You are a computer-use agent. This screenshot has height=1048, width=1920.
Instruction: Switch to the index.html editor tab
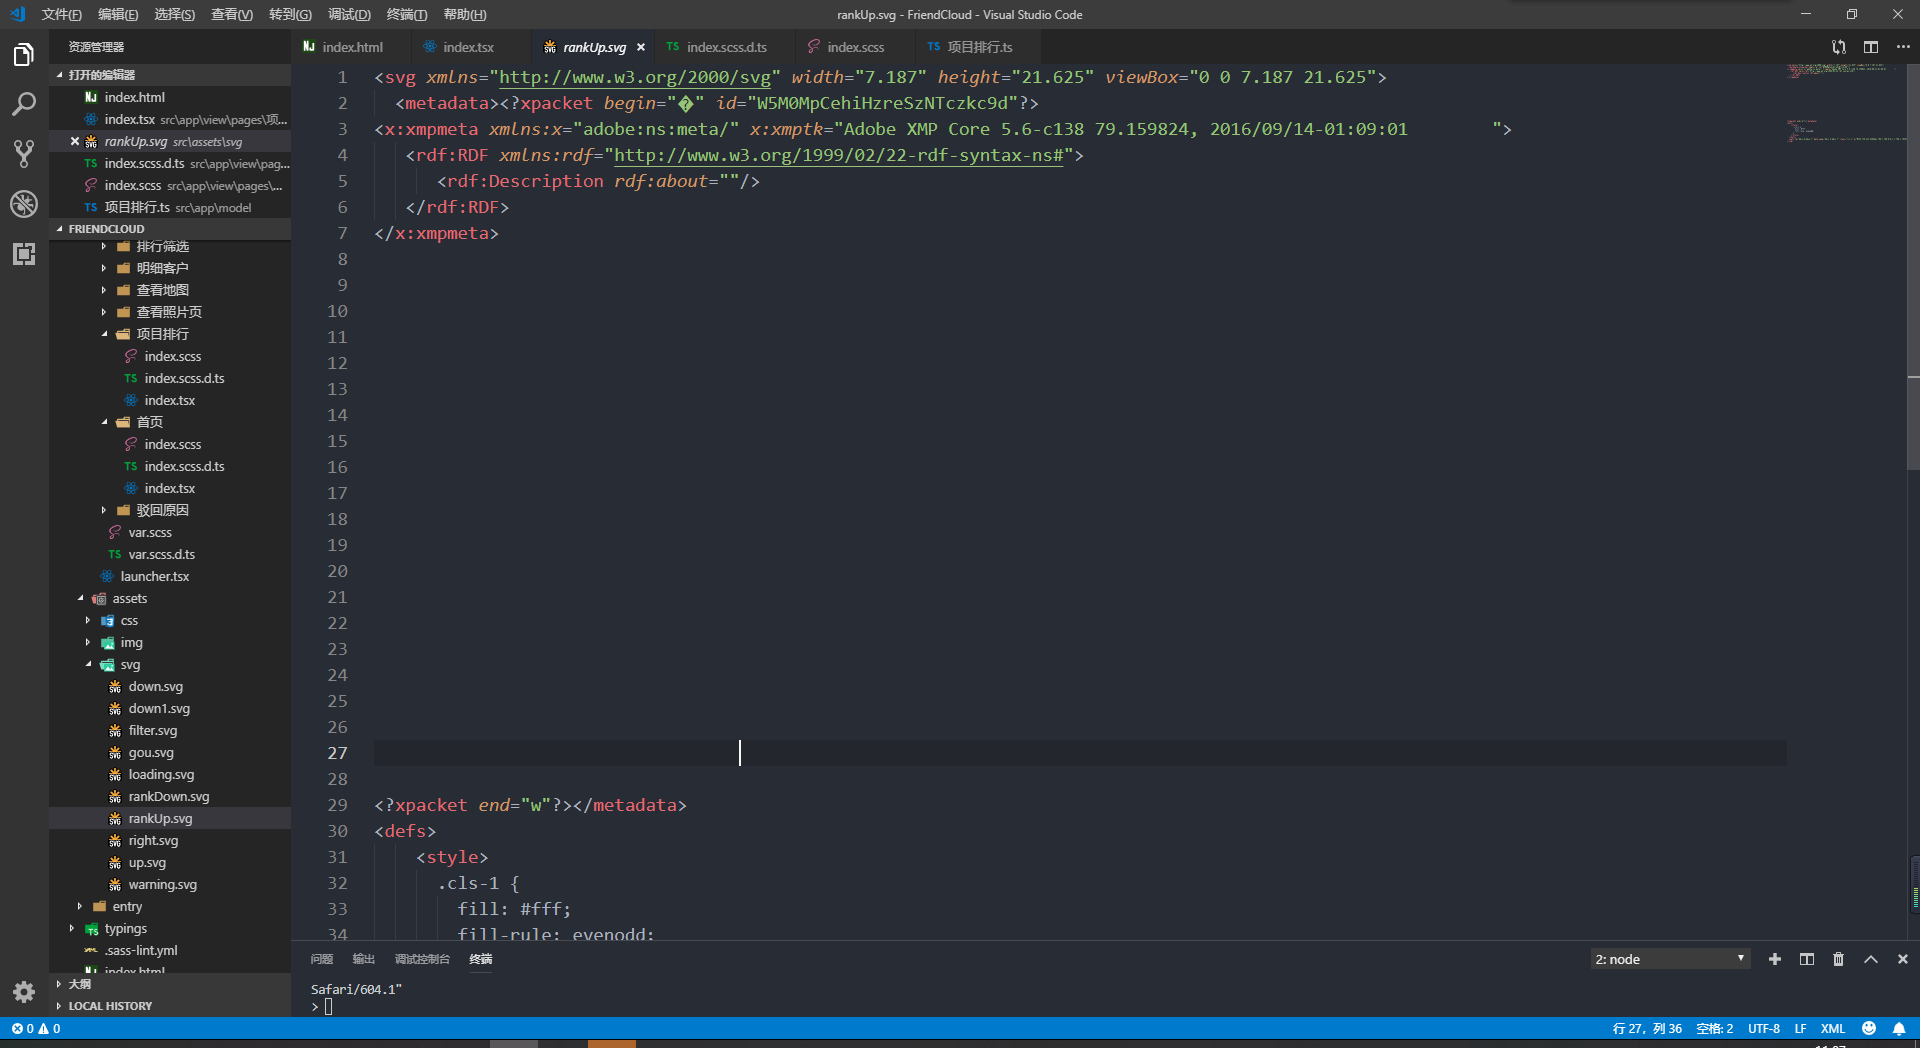click(352, 47)
